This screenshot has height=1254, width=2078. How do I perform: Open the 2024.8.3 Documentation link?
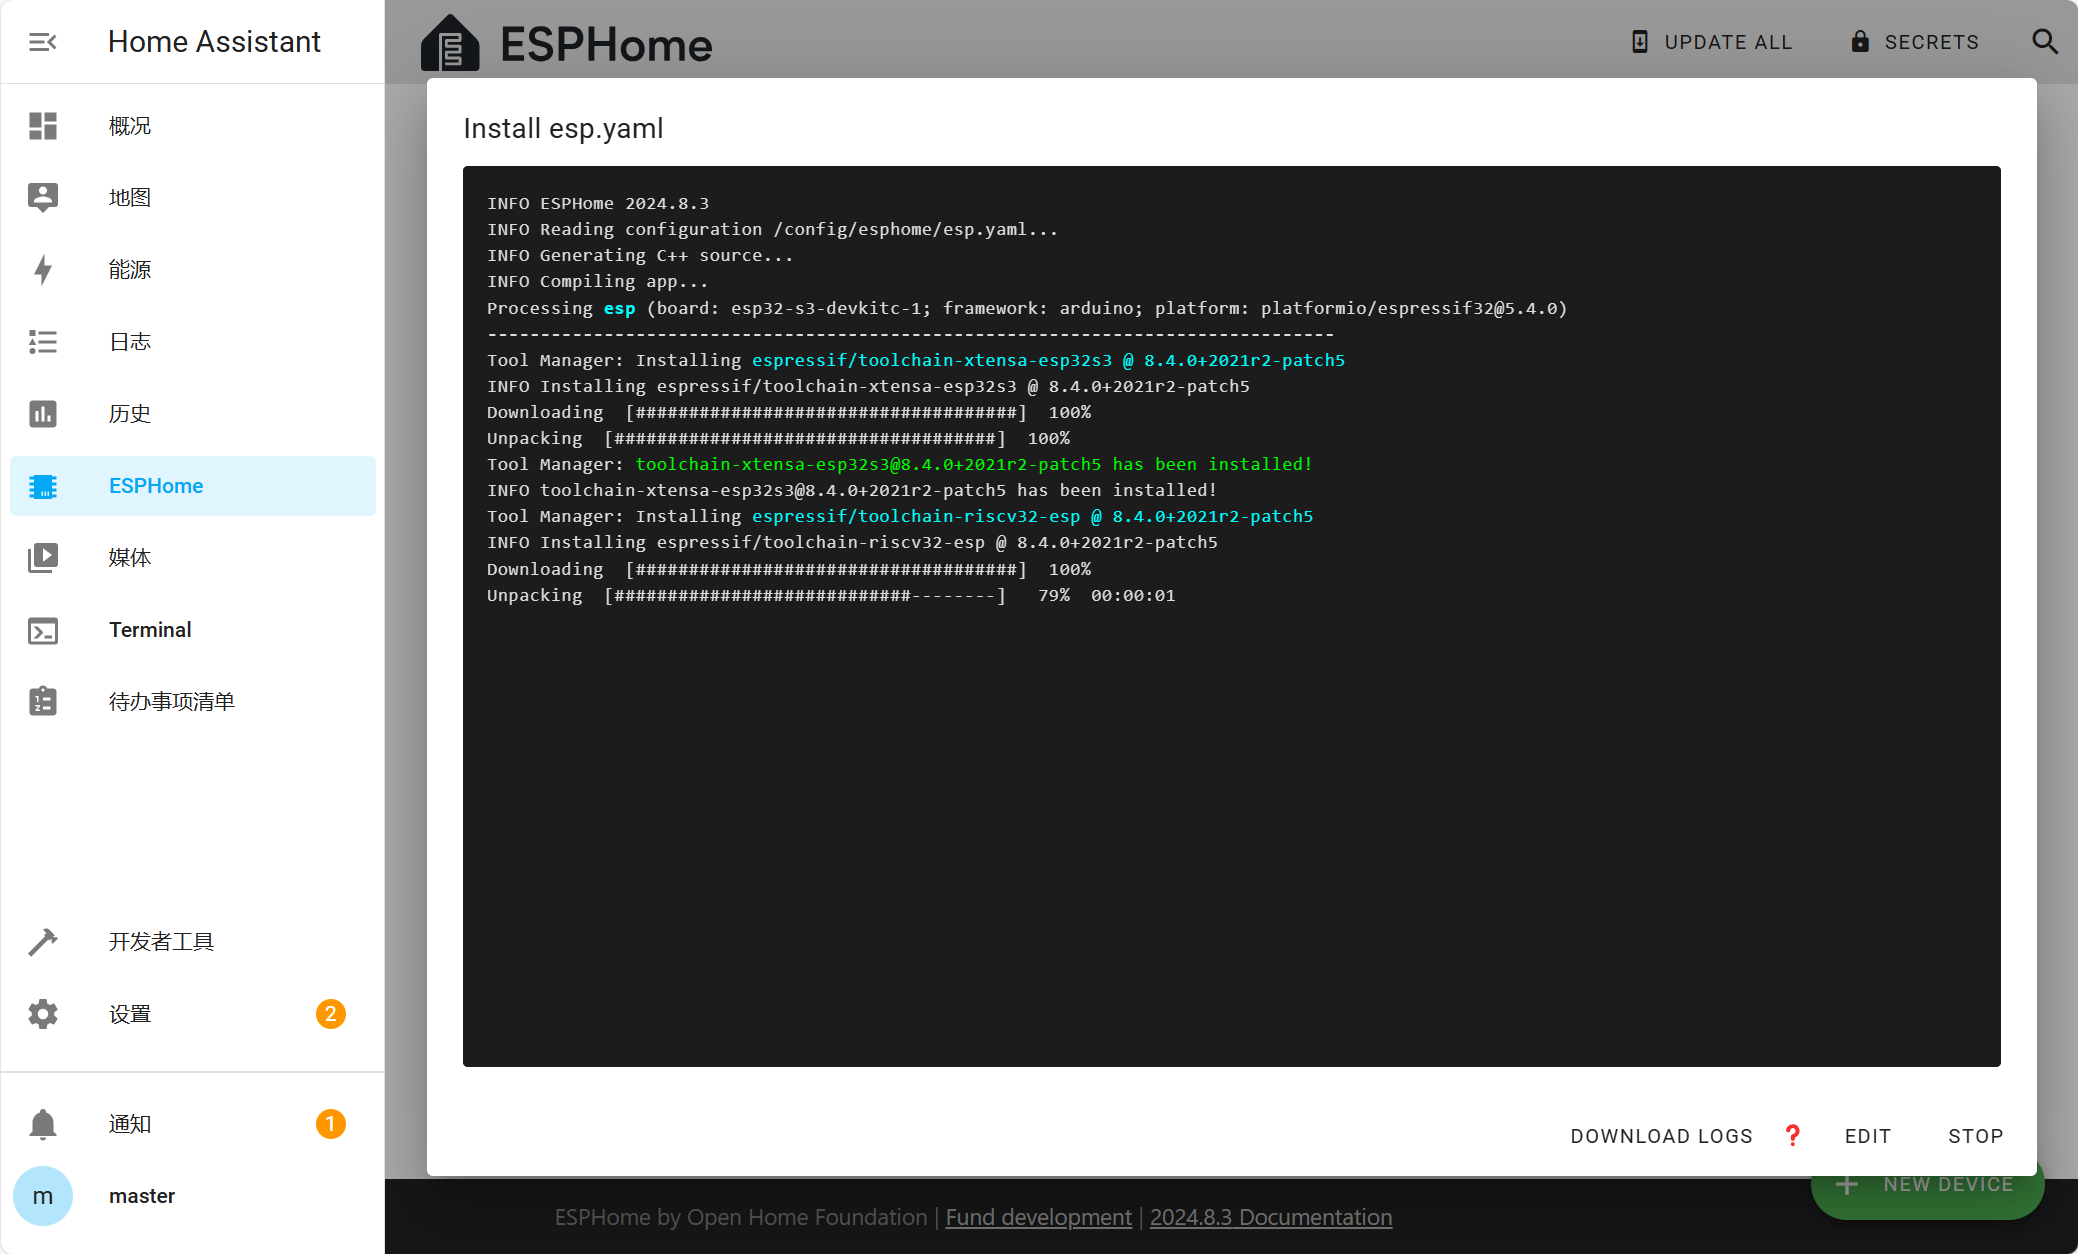[1270, 1217]
